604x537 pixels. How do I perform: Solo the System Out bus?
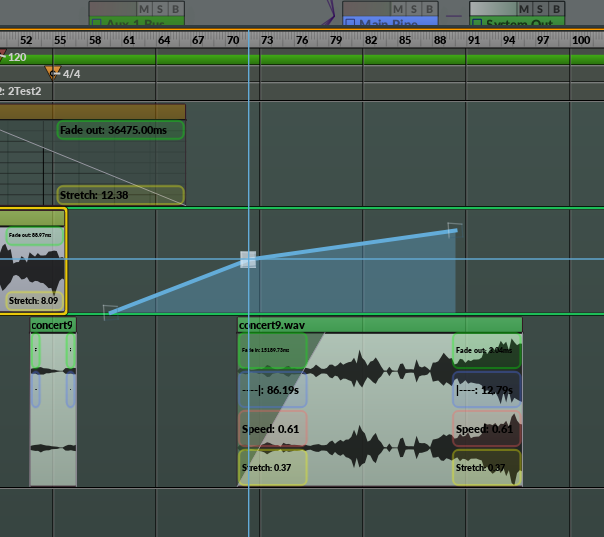[539, 9]
